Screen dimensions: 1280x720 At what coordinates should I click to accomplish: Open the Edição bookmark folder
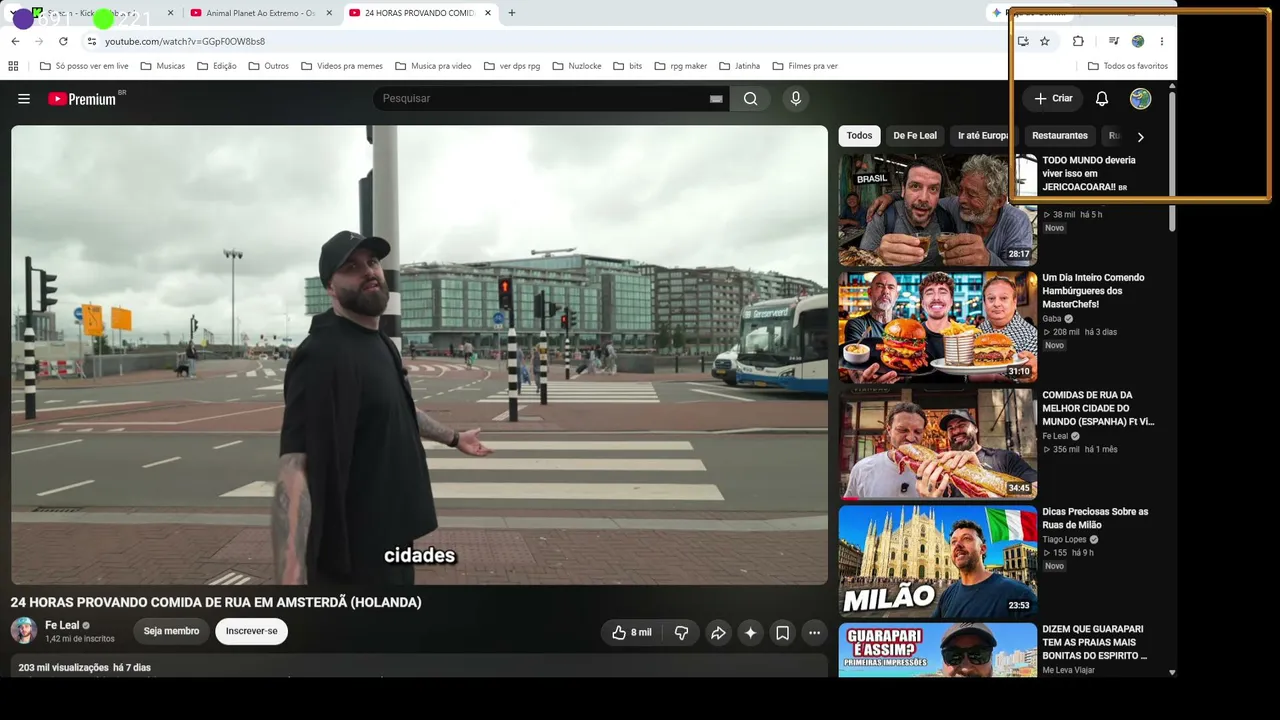217,66
